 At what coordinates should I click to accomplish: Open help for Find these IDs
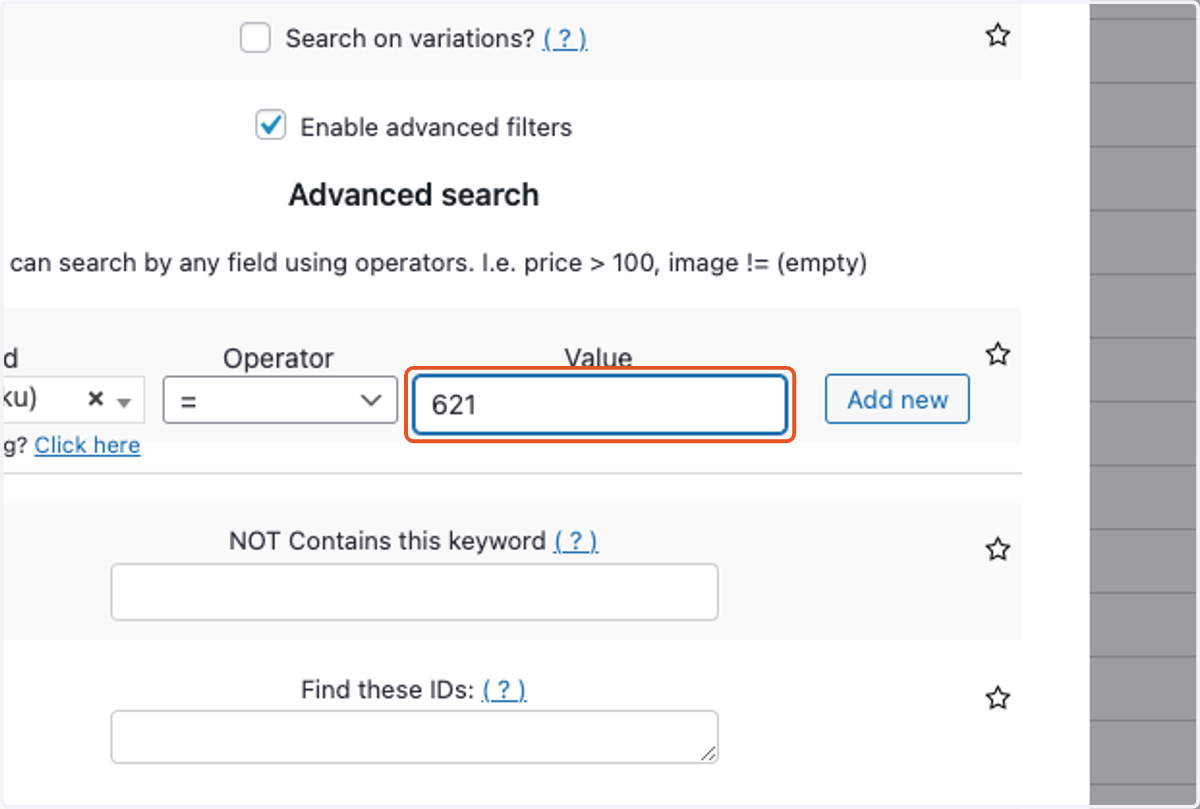[x=504, y=689]
